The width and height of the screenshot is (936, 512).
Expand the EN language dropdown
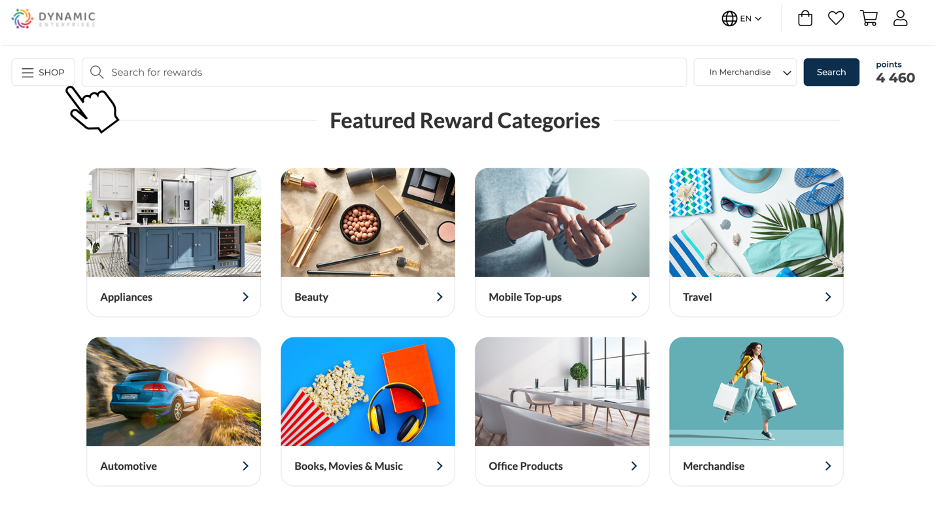751,18
